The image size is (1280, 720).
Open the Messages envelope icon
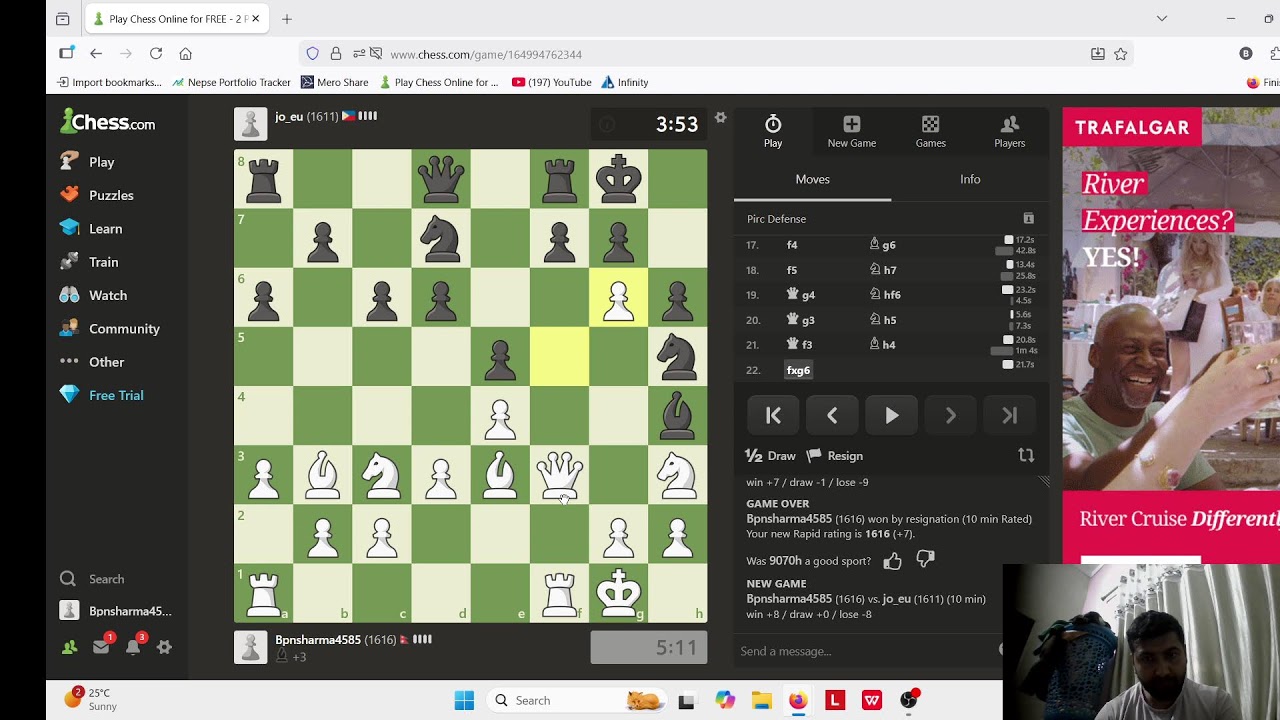pos(101,647)
